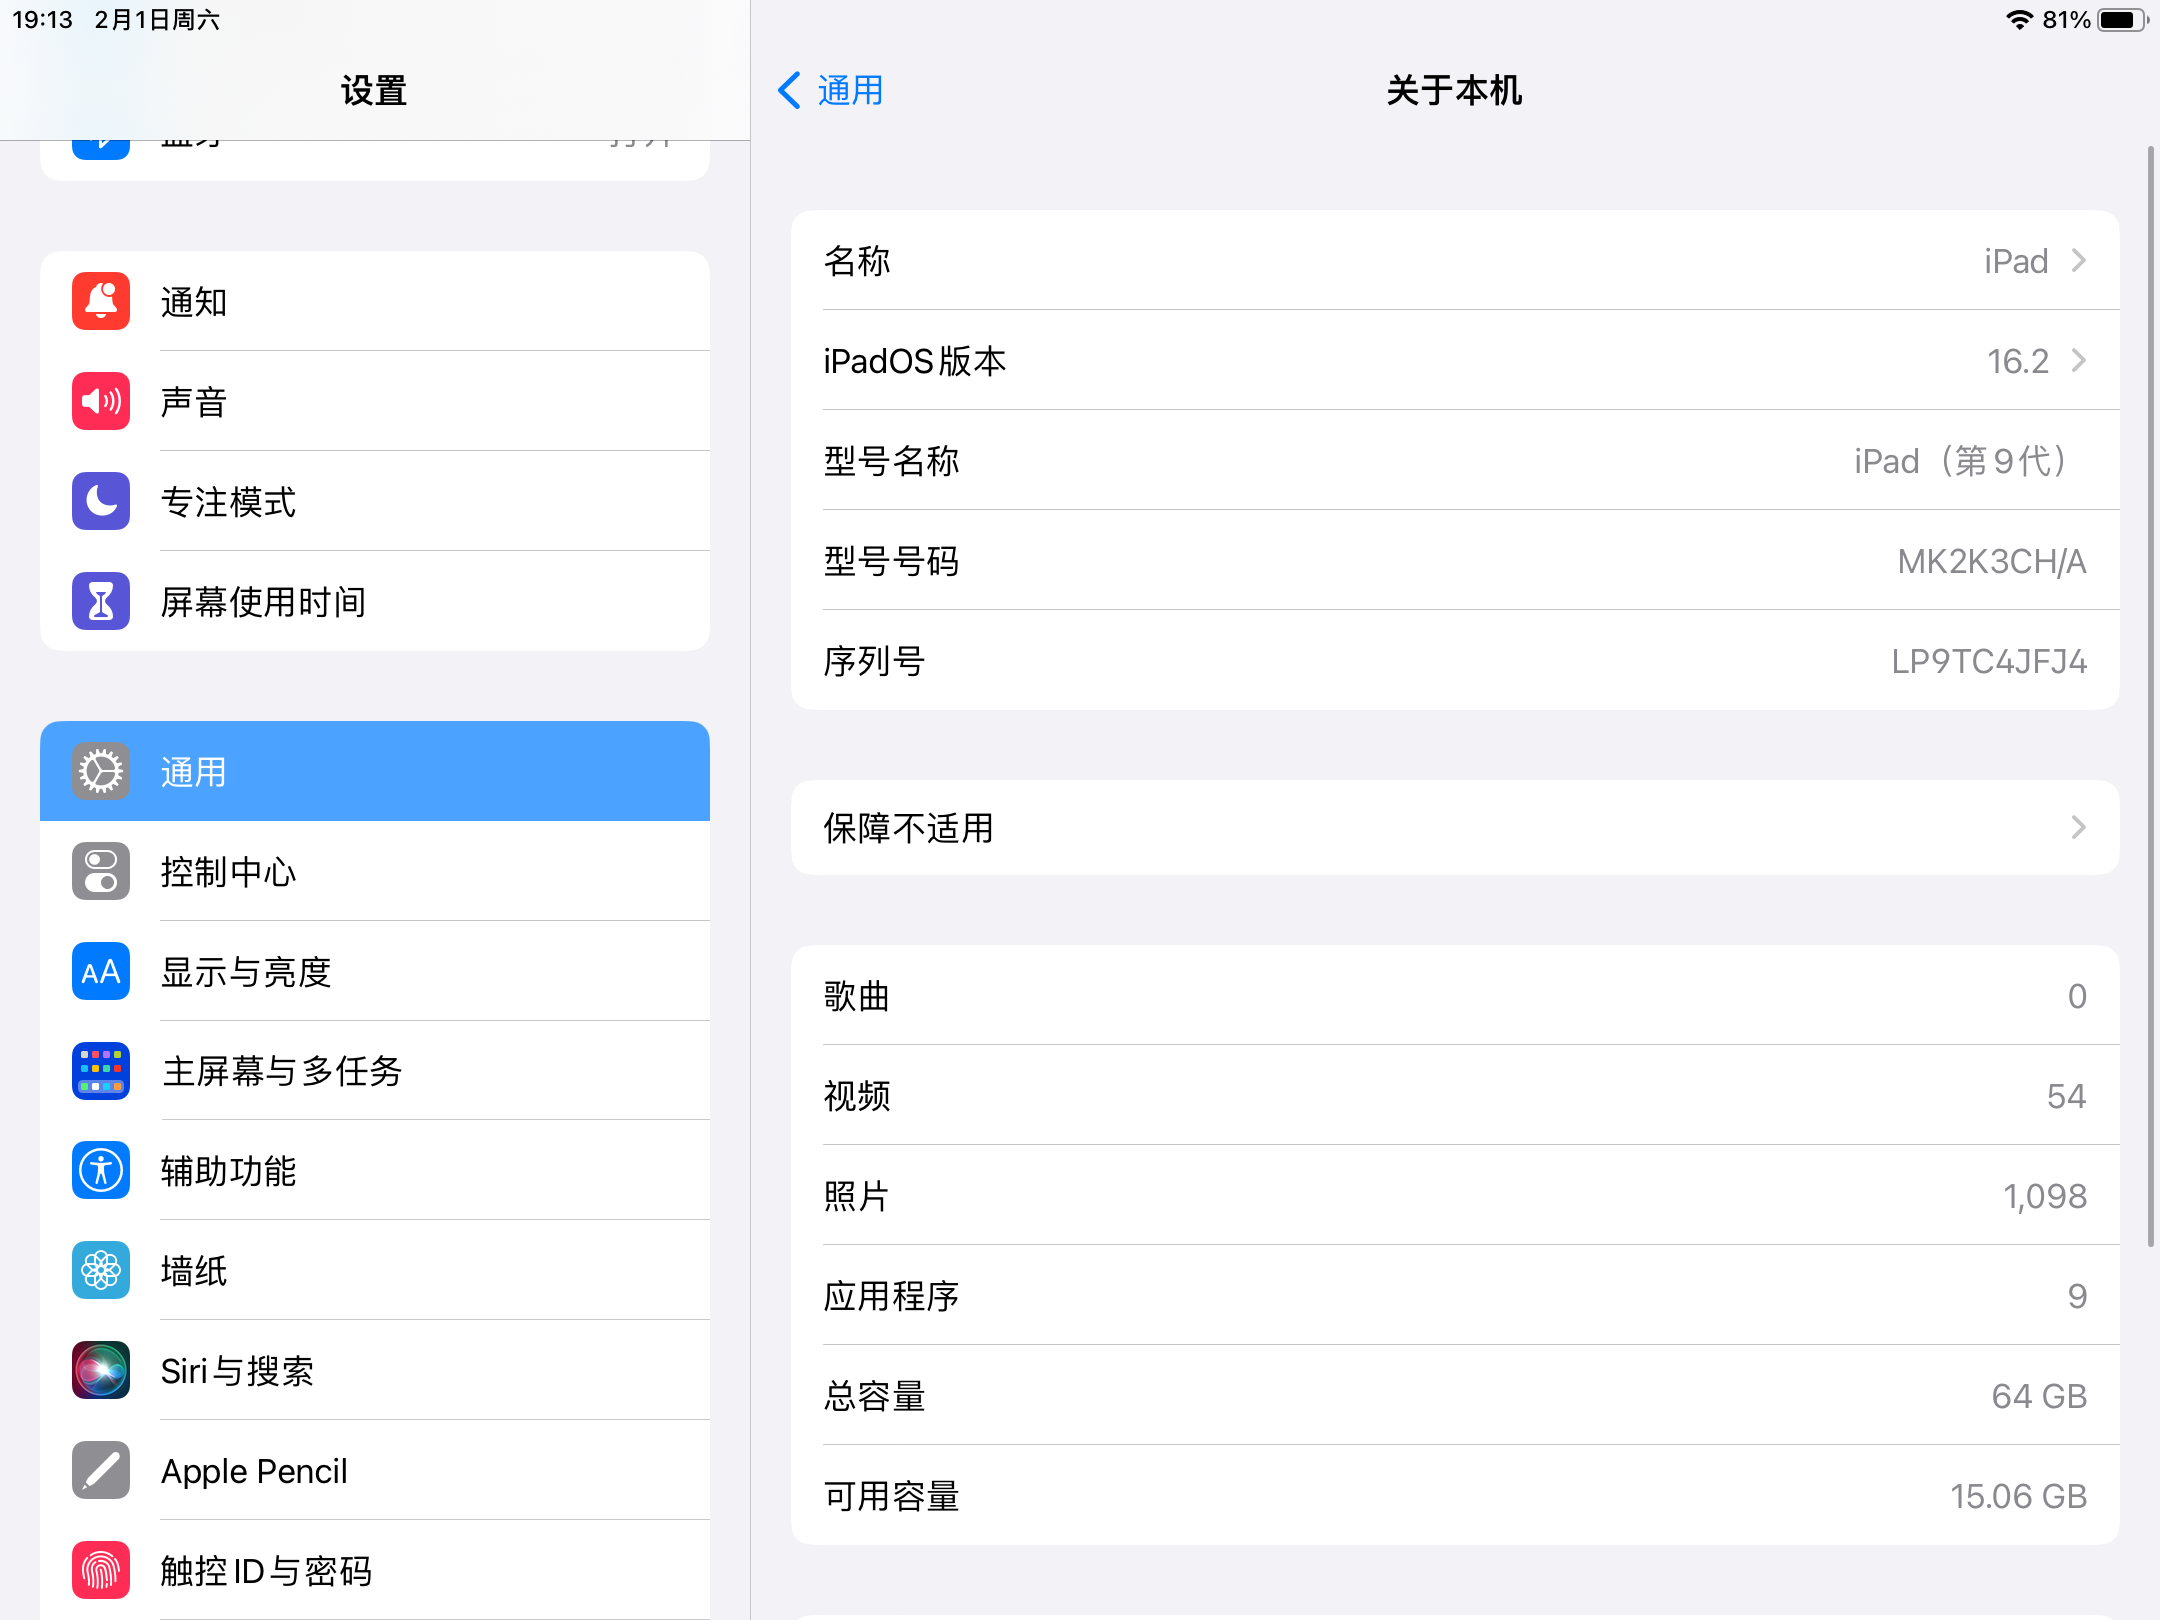Screen dimensions: 2160x1620
Task: Tap the 照片 count 1,098
Action: pos(2045,1196)
